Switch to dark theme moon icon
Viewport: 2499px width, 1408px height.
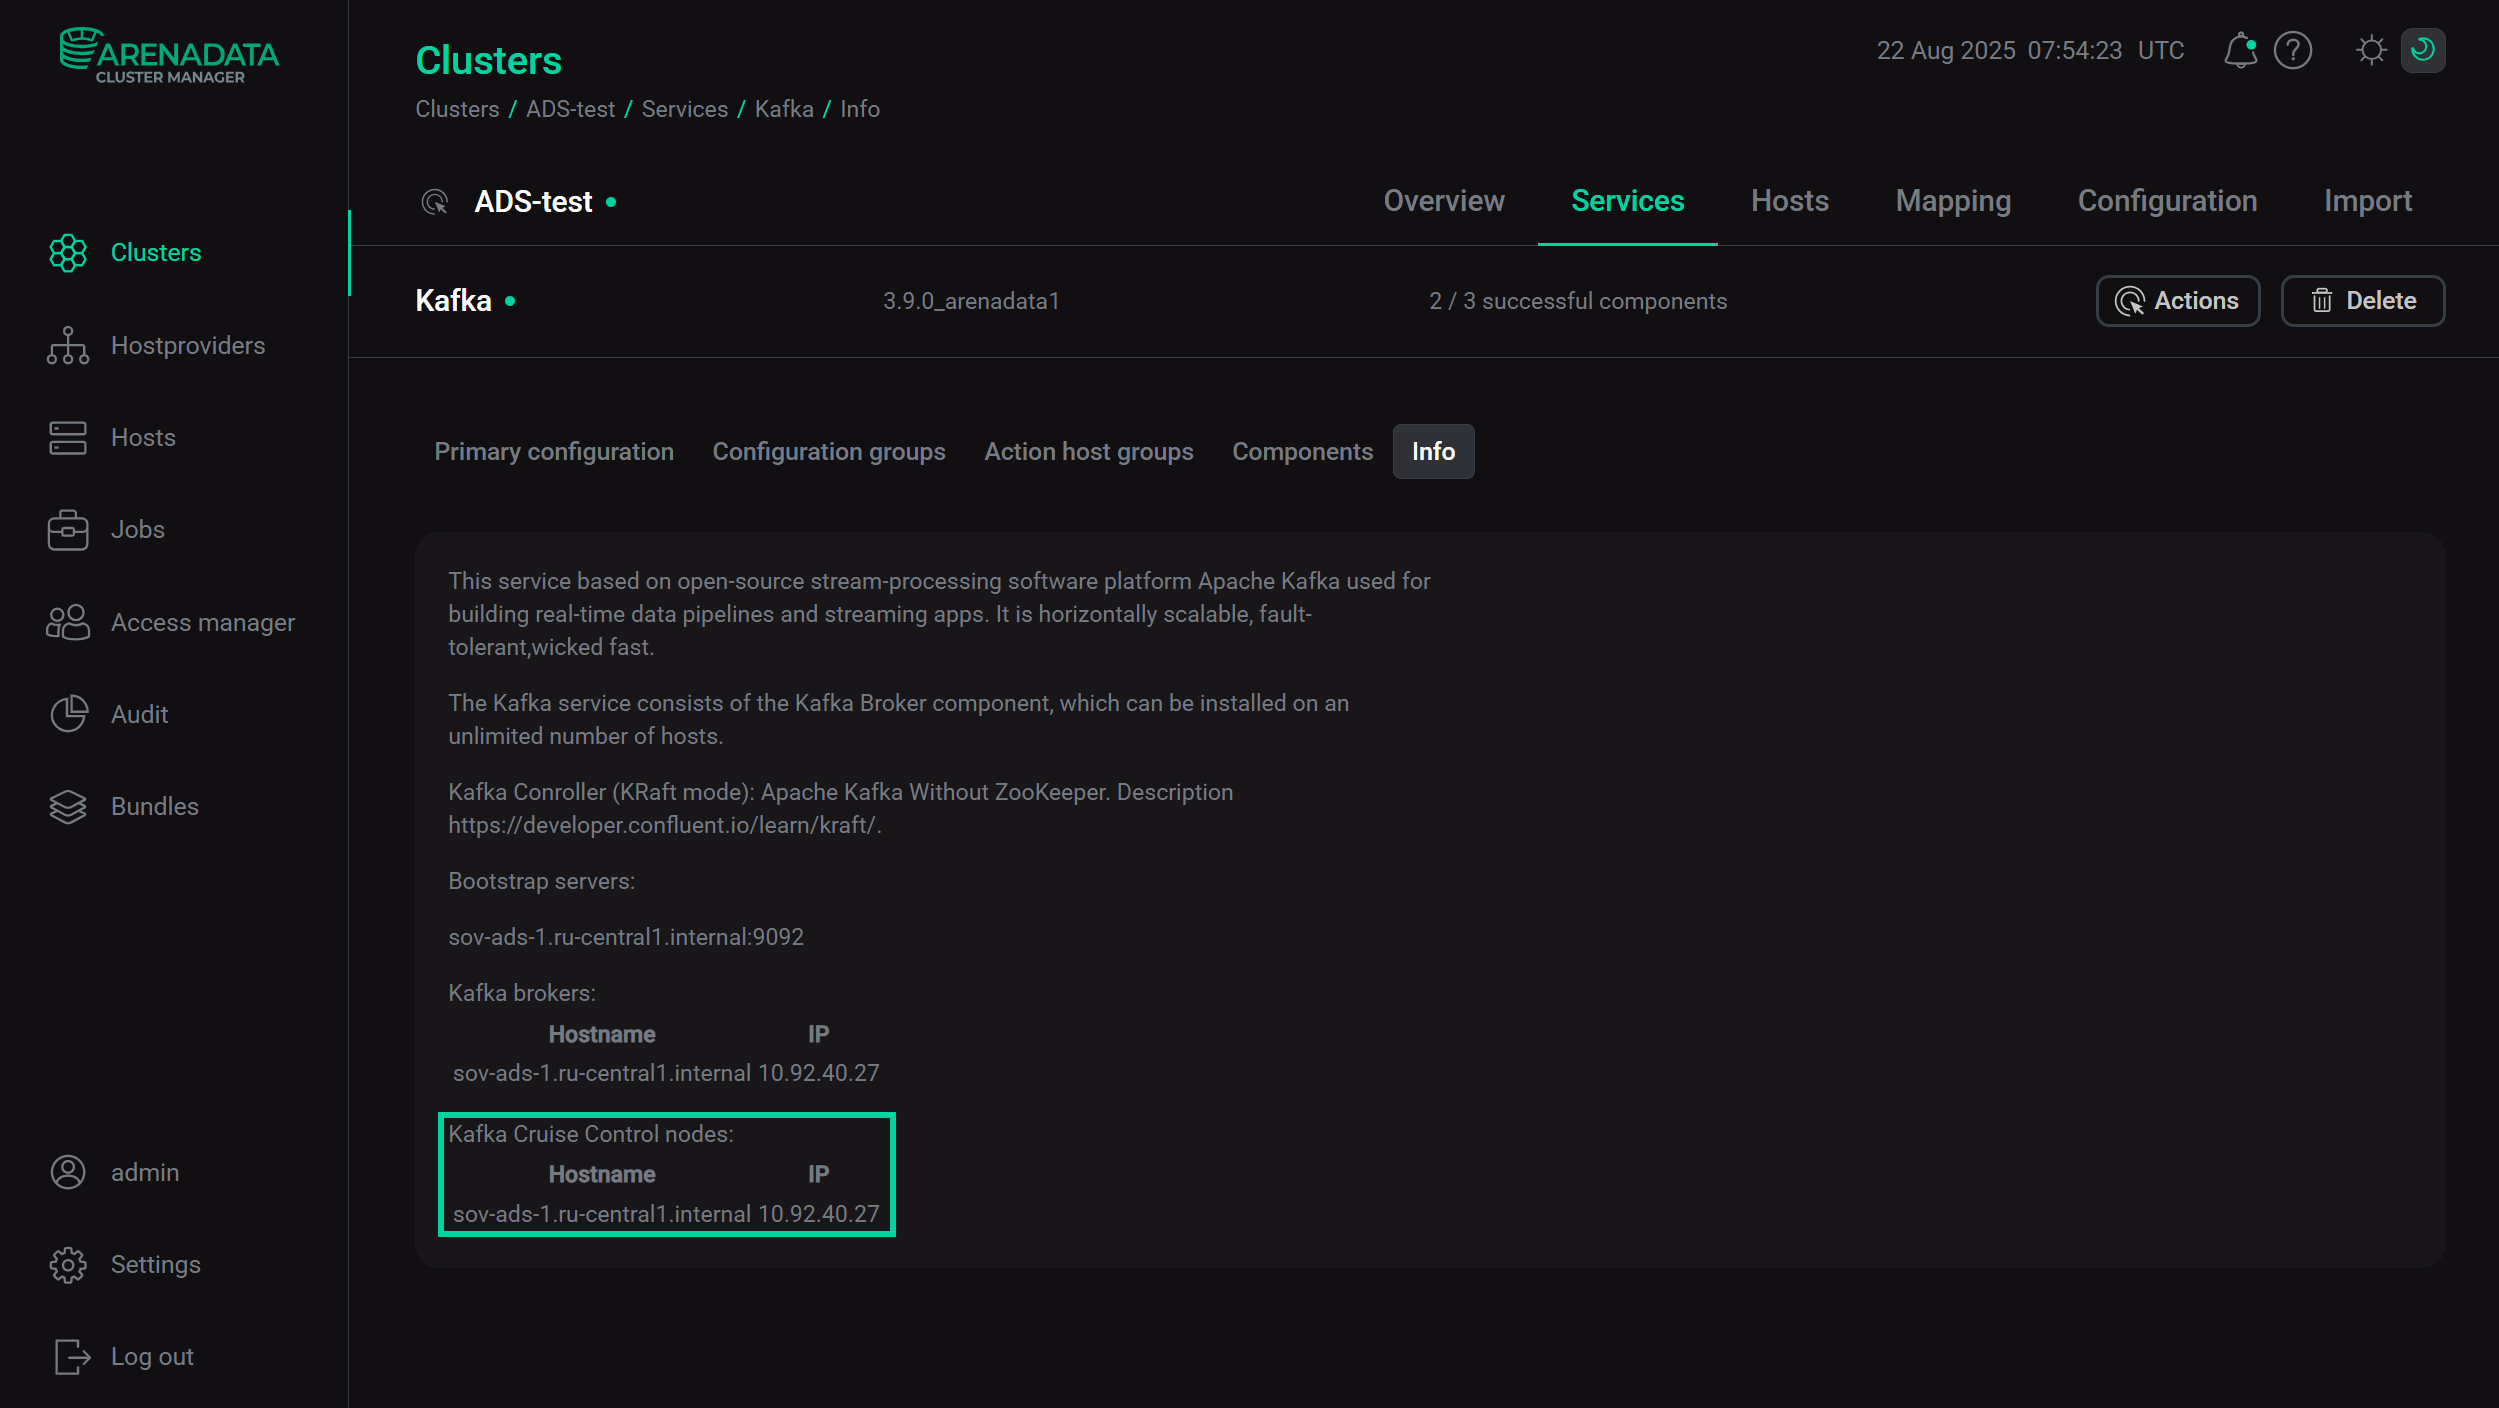2422,50
